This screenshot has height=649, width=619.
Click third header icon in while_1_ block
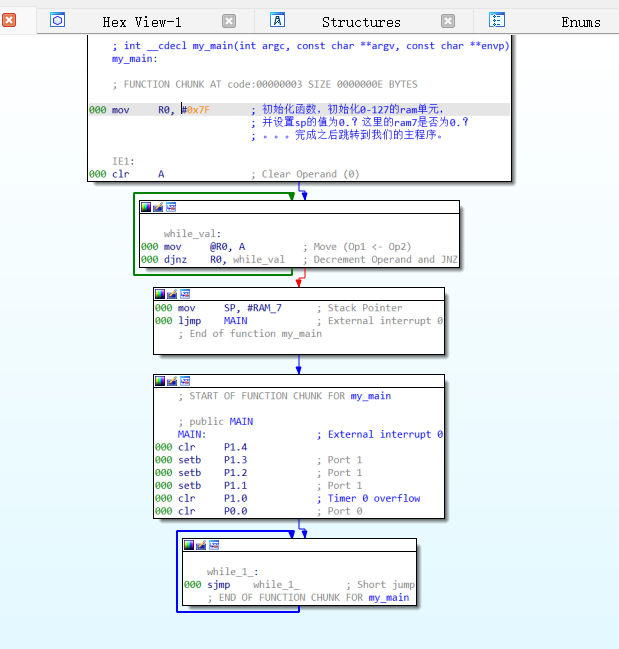coord(214,545)
